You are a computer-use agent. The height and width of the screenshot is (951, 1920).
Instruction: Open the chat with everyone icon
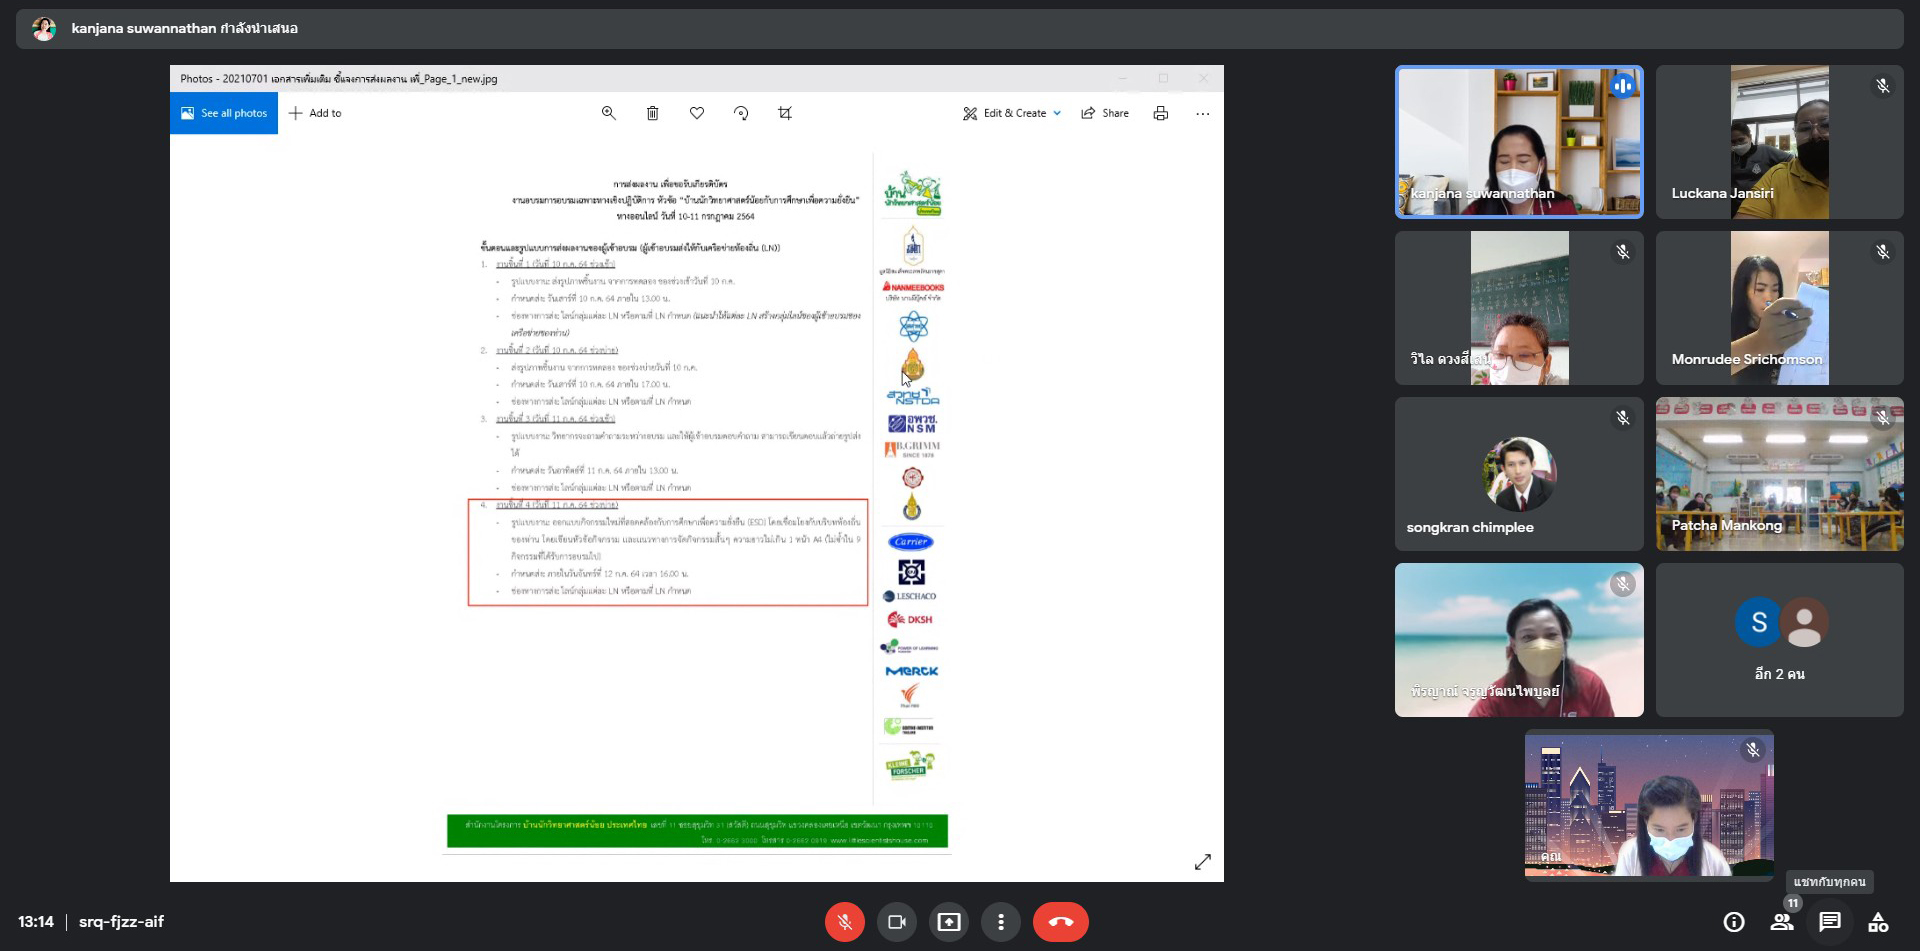click(x=1830, y=922)
